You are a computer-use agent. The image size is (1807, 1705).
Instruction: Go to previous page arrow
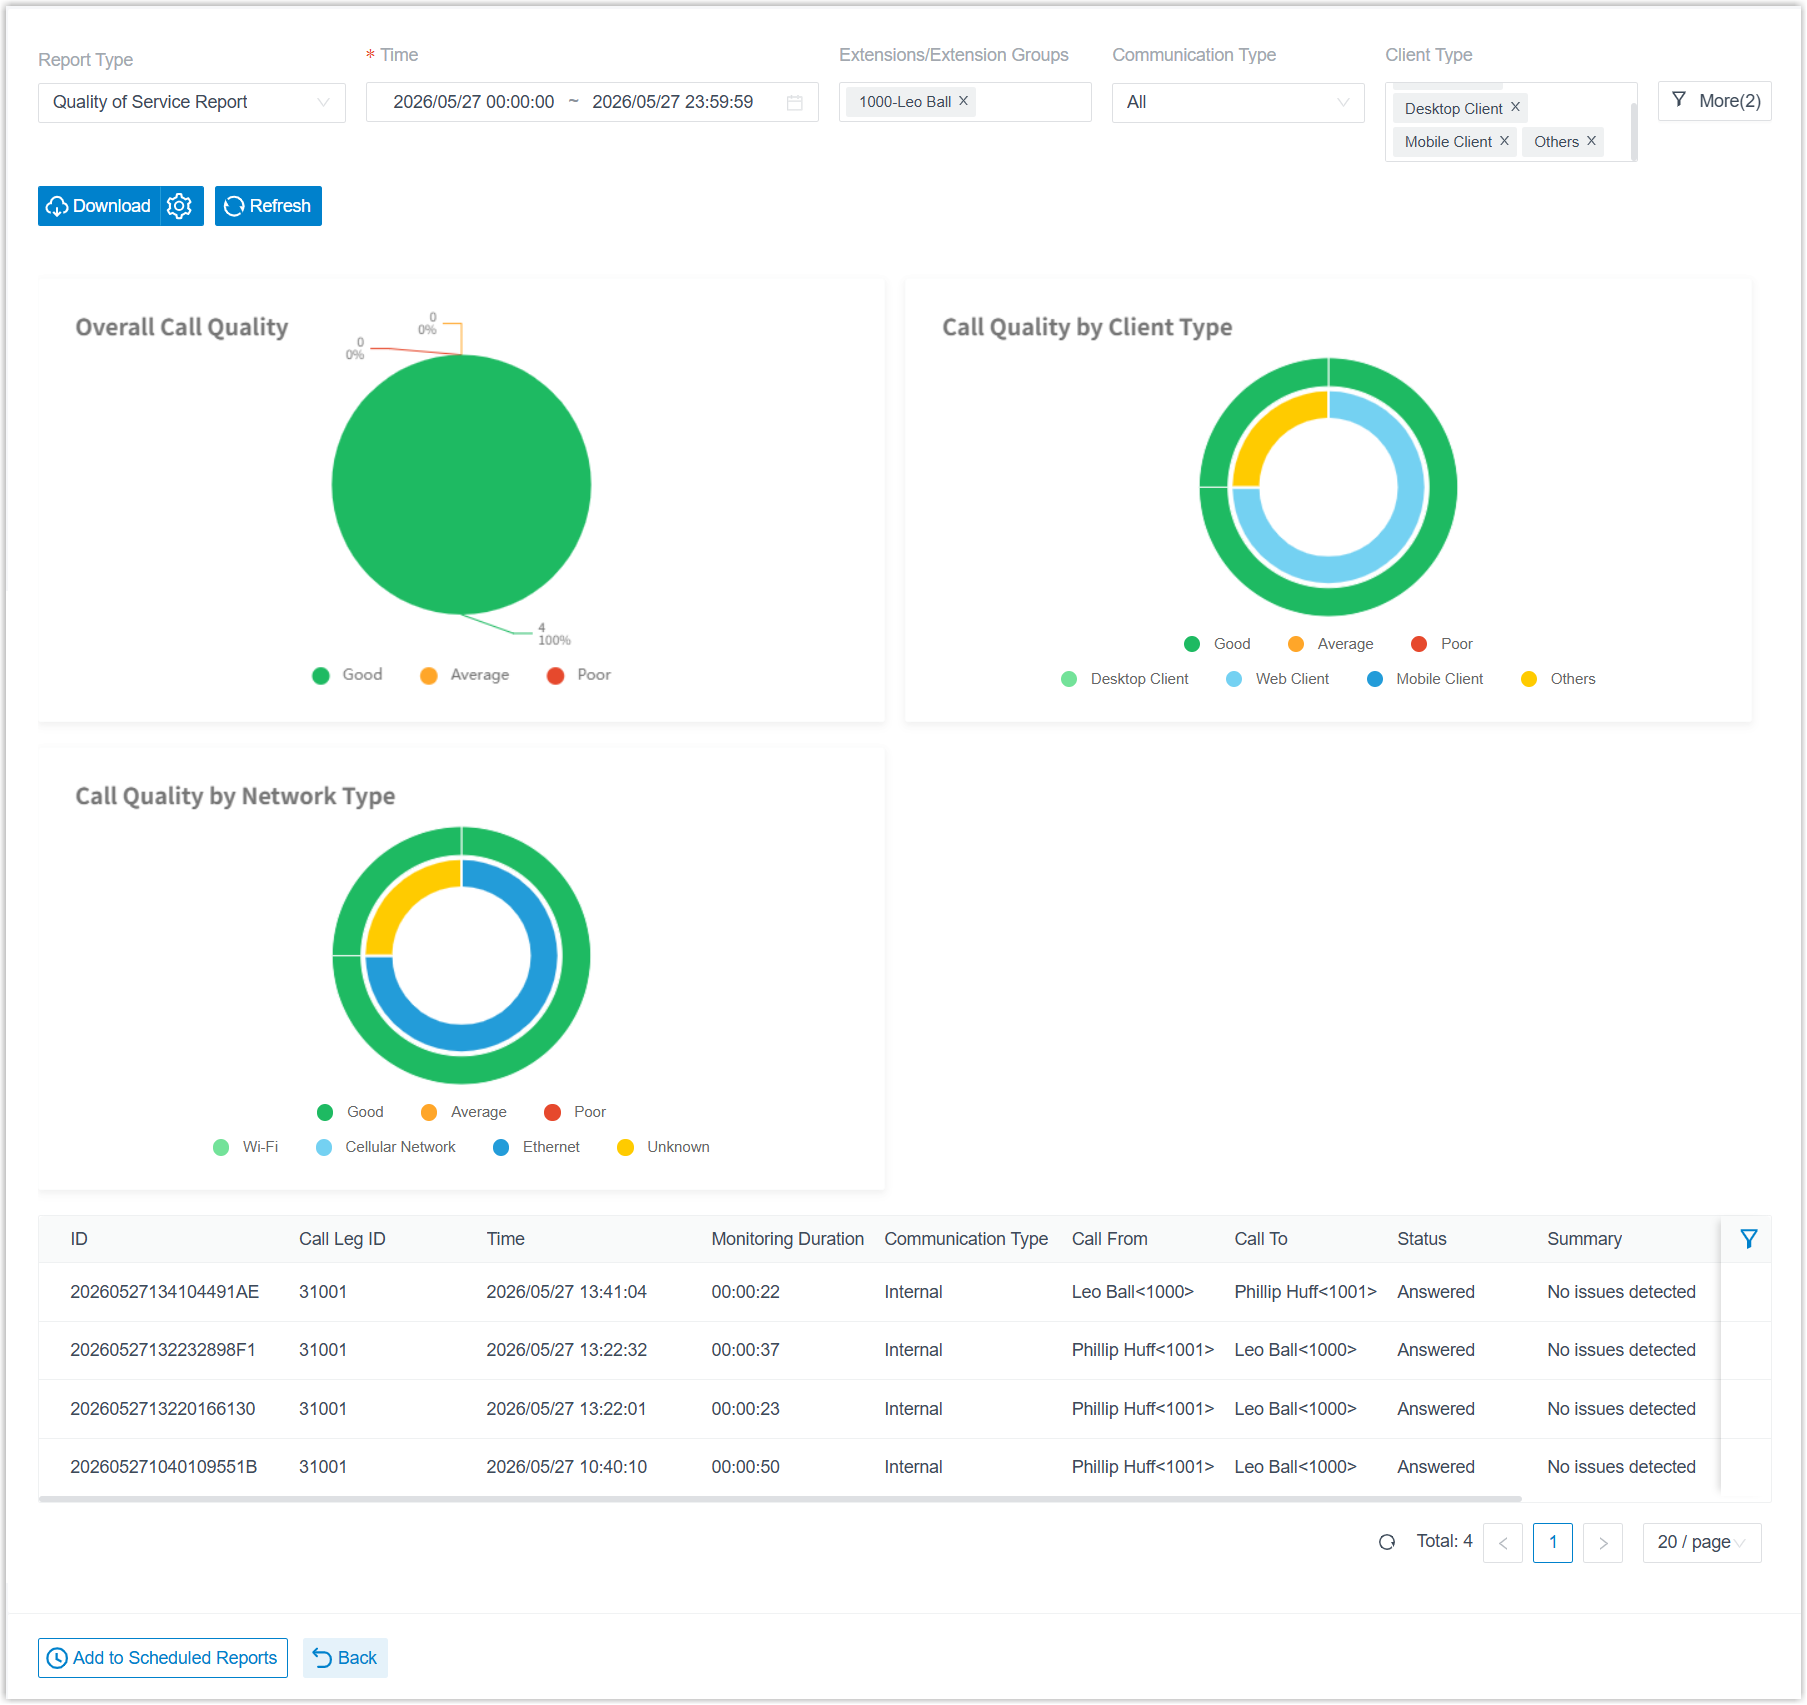tap(1503, 1543)
